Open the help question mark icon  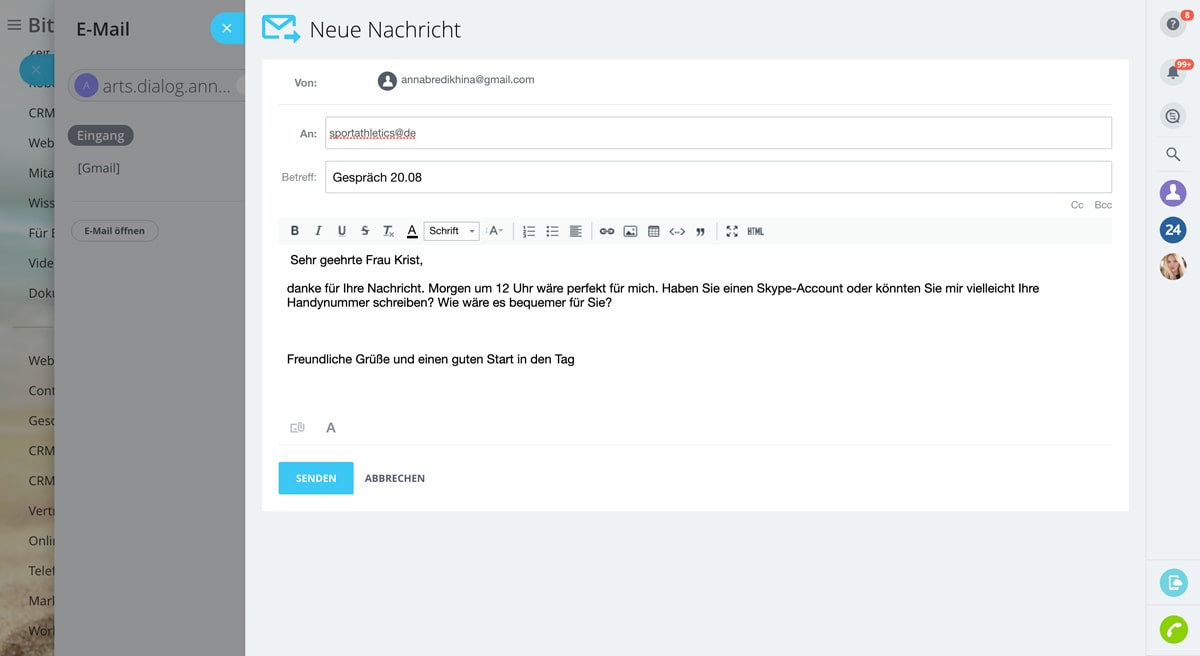[1173, 24]
